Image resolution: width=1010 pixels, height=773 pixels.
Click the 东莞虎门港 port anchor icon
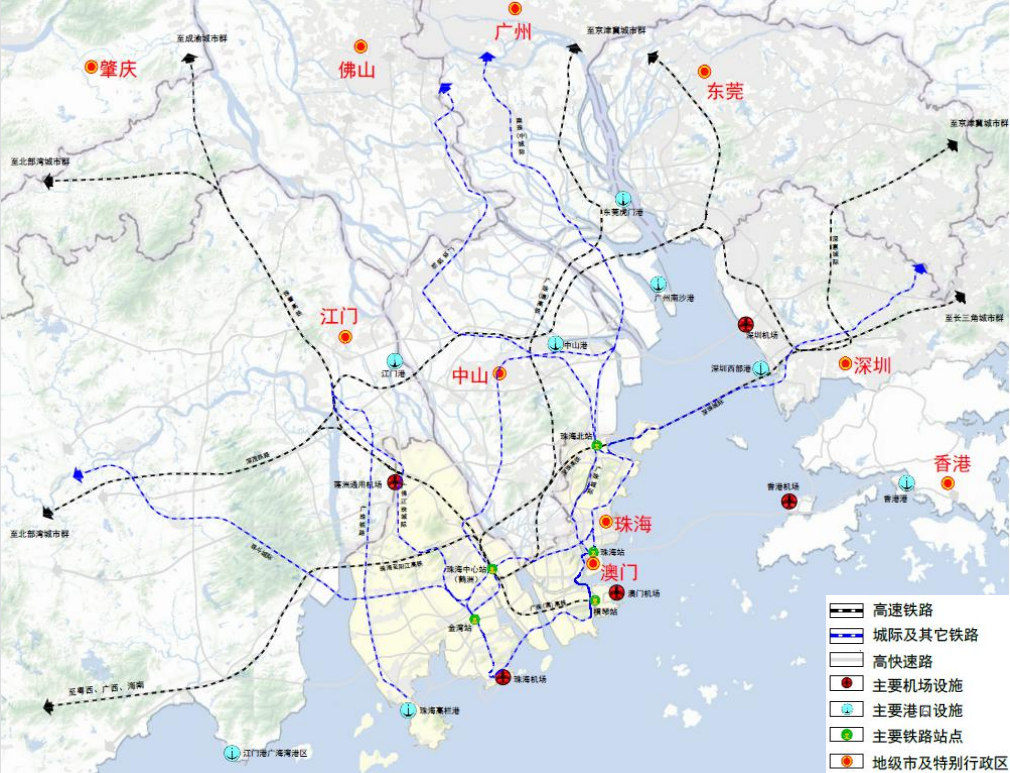tap(623, 199)
